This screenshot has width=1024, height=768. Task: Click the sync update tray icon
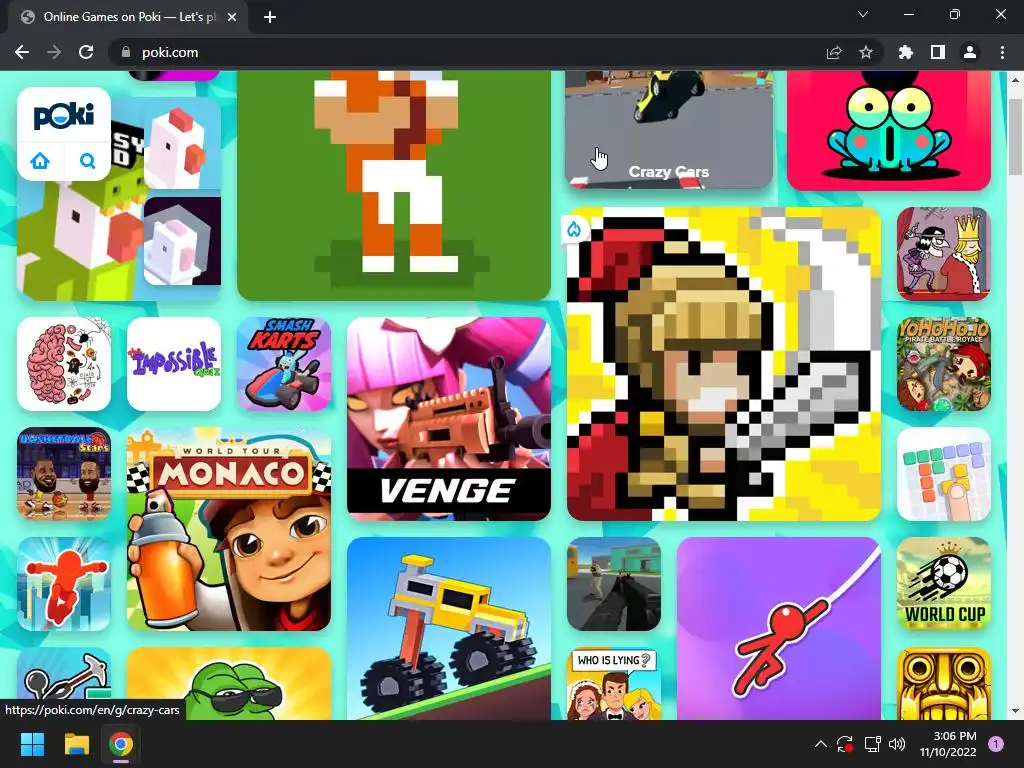(x=845, y=744)
